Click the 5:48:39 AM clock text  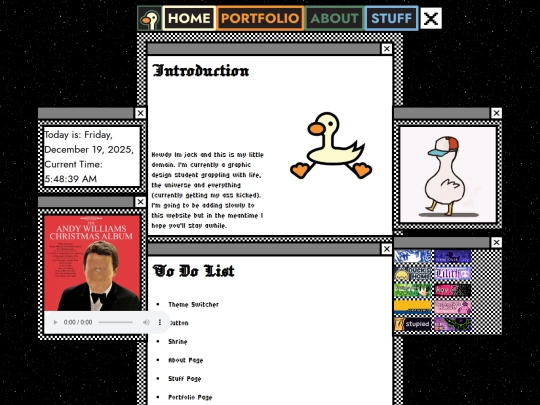(71, 179)
